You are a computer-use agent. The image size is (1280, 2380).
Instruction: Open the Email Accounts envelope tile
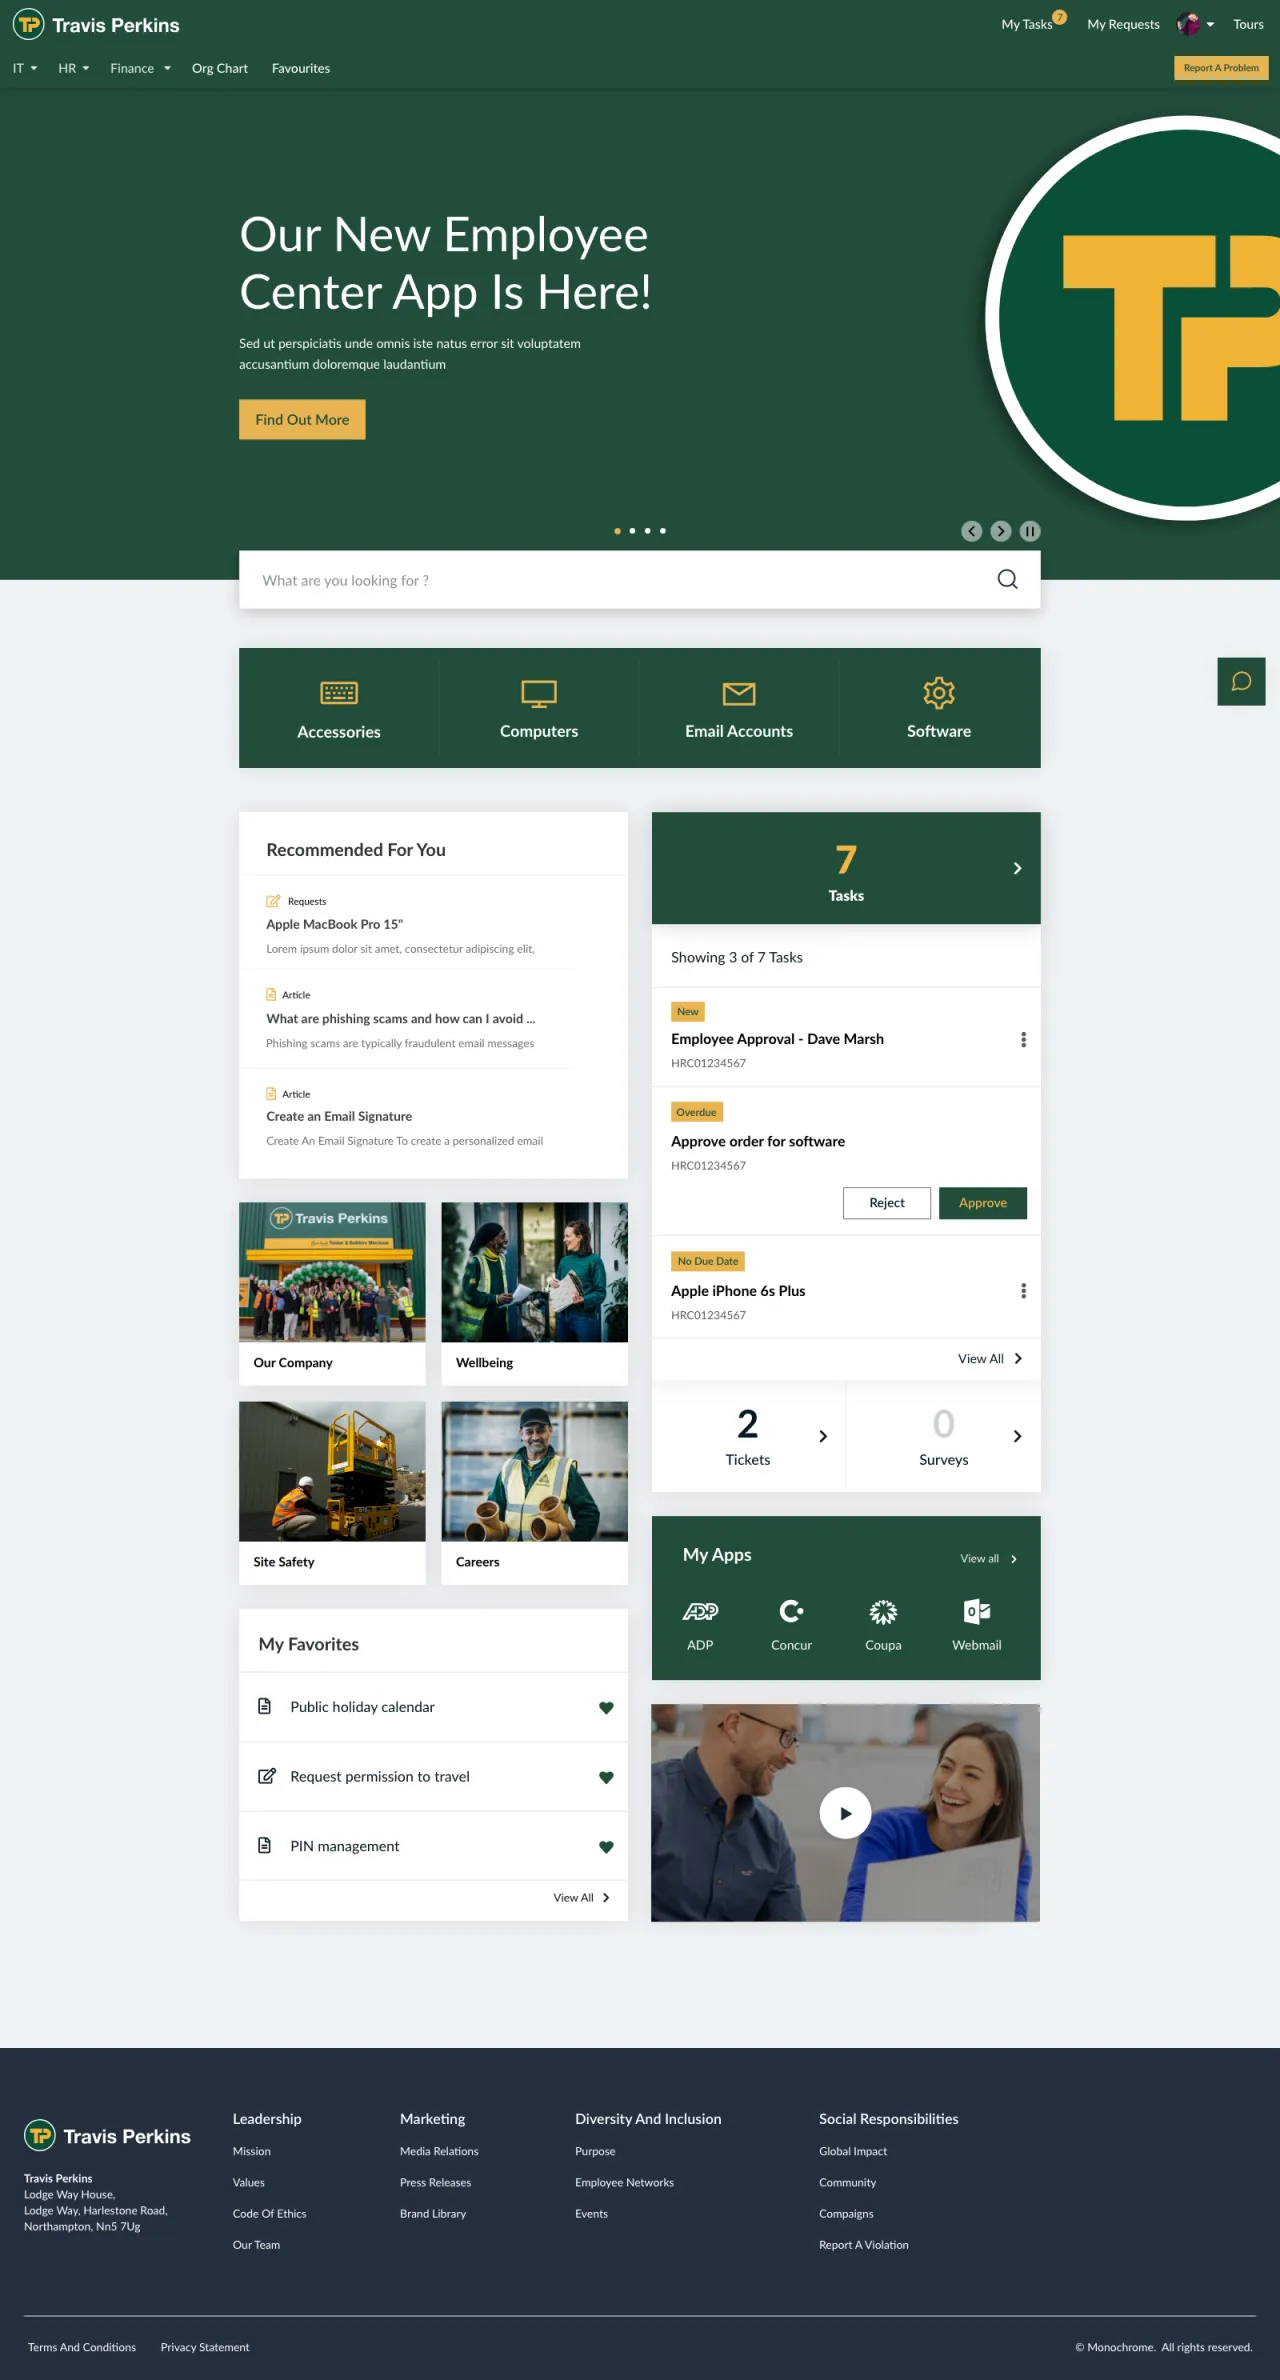tap(739, 708)
